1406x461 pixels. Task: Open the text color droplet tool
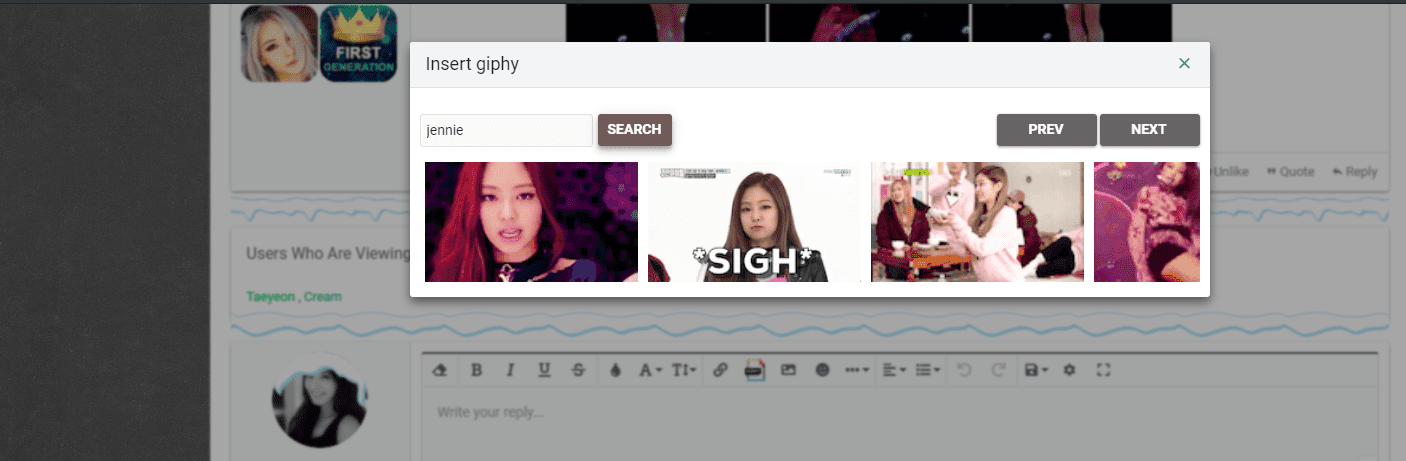(x=615, y=370)
